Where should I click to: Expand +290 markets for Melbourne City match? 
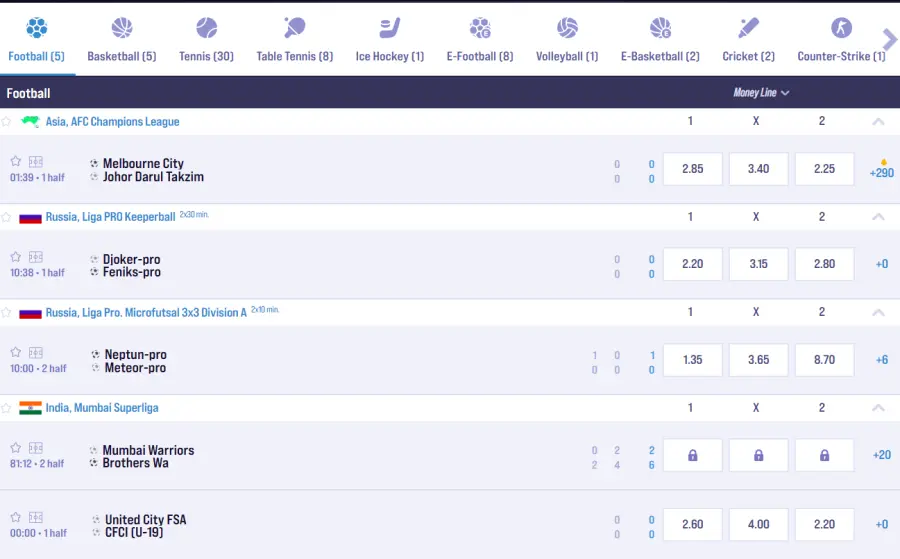click(x=882, y=172)
